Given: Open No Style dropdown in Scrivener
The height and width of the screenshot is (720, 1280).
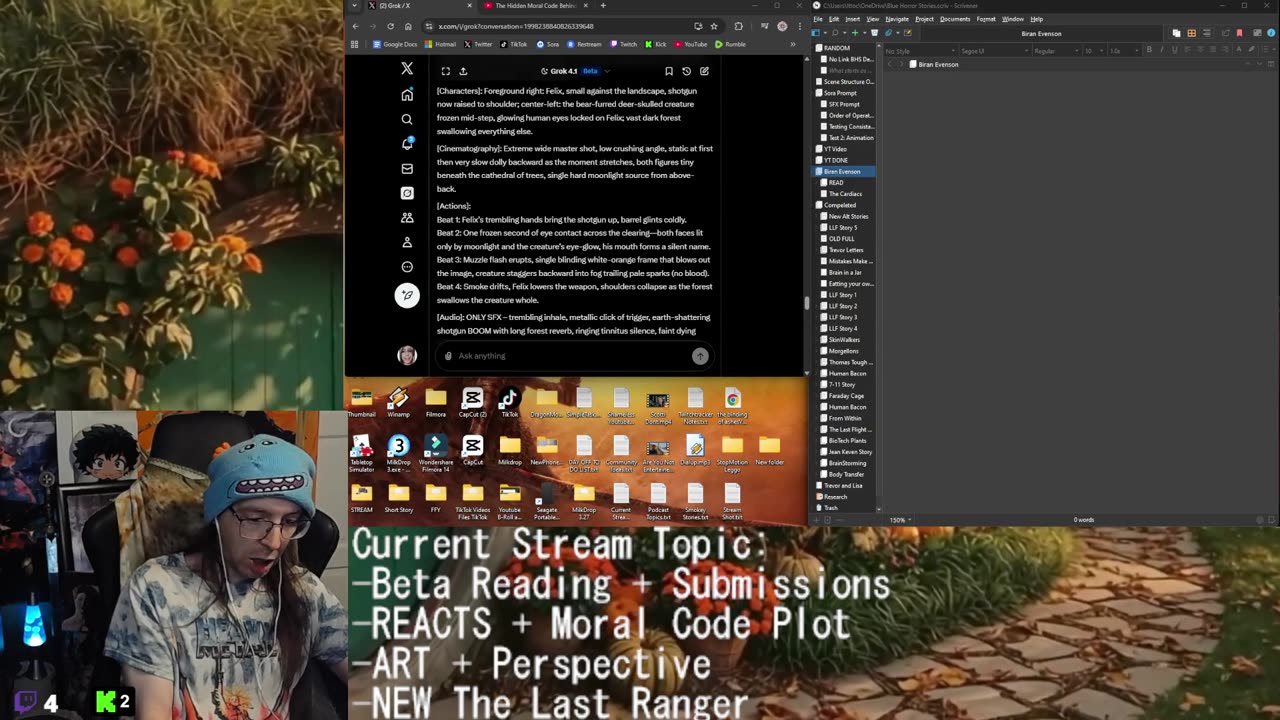Looking at the screenshot, I should coord(920,51).
